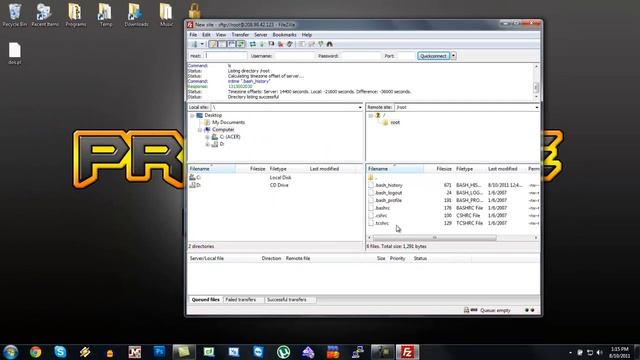Open the View menu
This screenshot has width=640, height=360.
(221, 35)
